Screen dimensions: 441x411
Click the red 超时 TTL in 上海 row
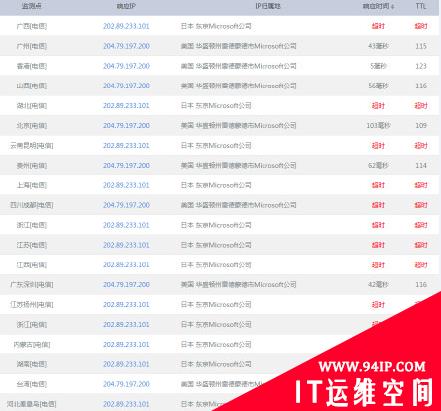pyautogui.click(x=421, y=185)
